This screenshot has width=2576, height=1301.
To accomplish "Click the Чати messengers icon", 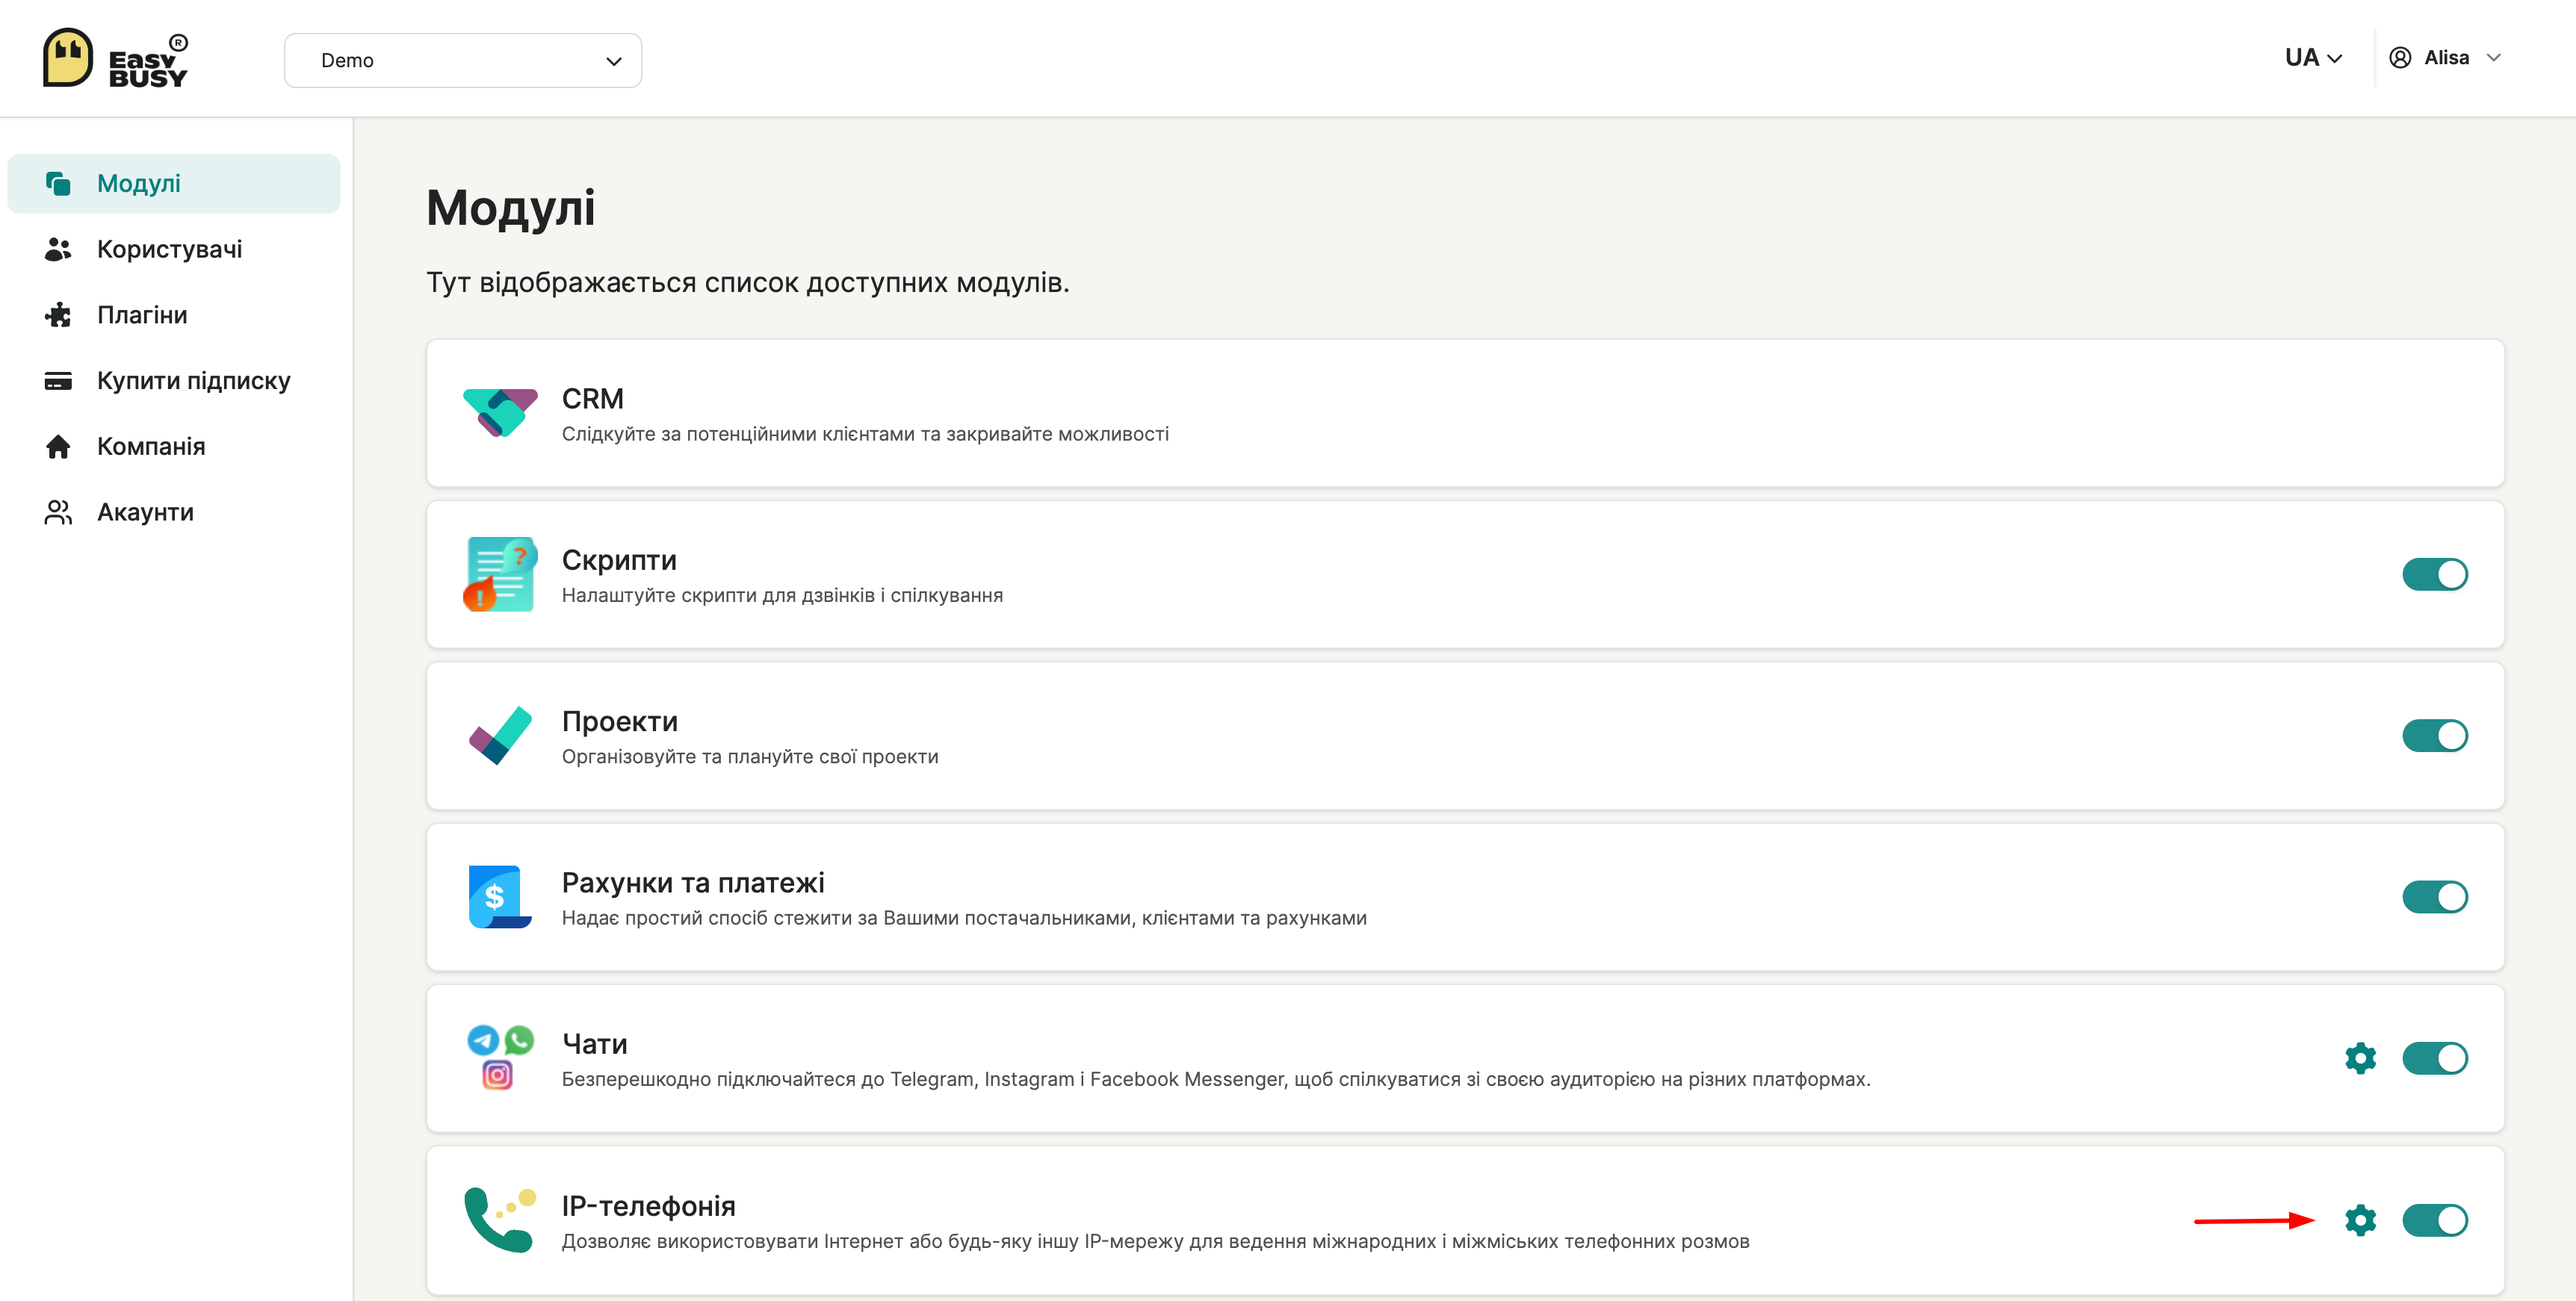I will click(x=500, y=1058).
